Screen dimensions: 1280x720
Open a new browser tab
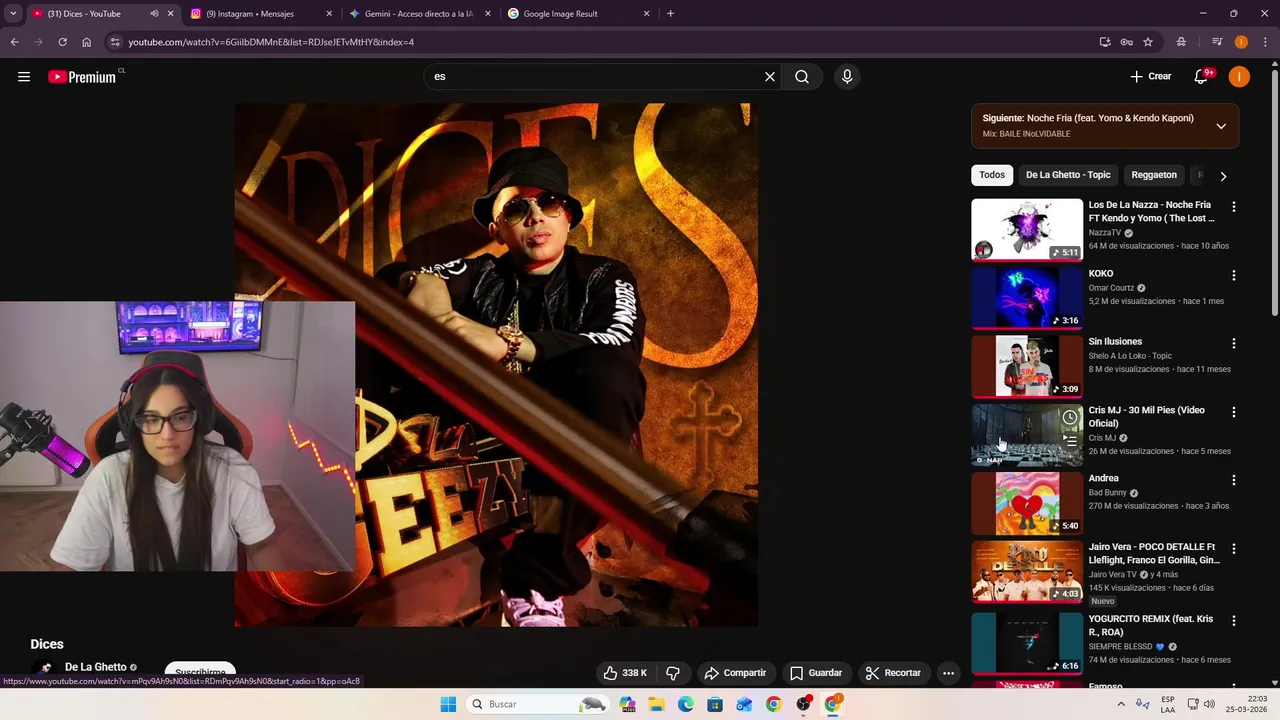[x=670, y=14]
